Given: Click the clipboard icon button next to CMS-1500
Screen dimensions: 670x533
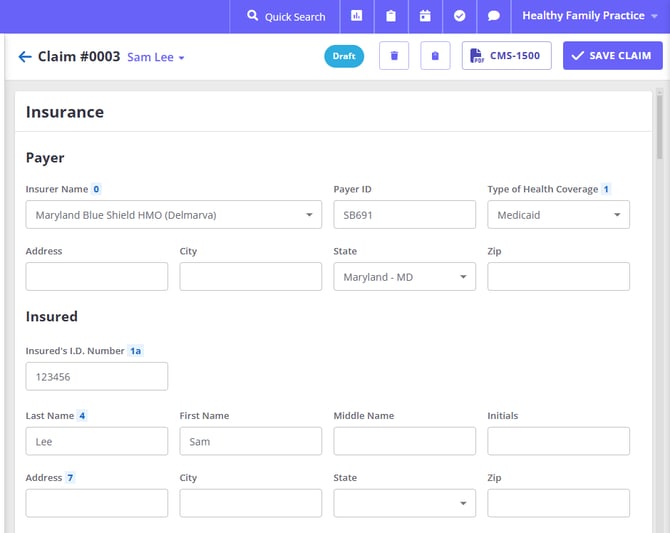Looking at the screenshot, I should (435, 56).
